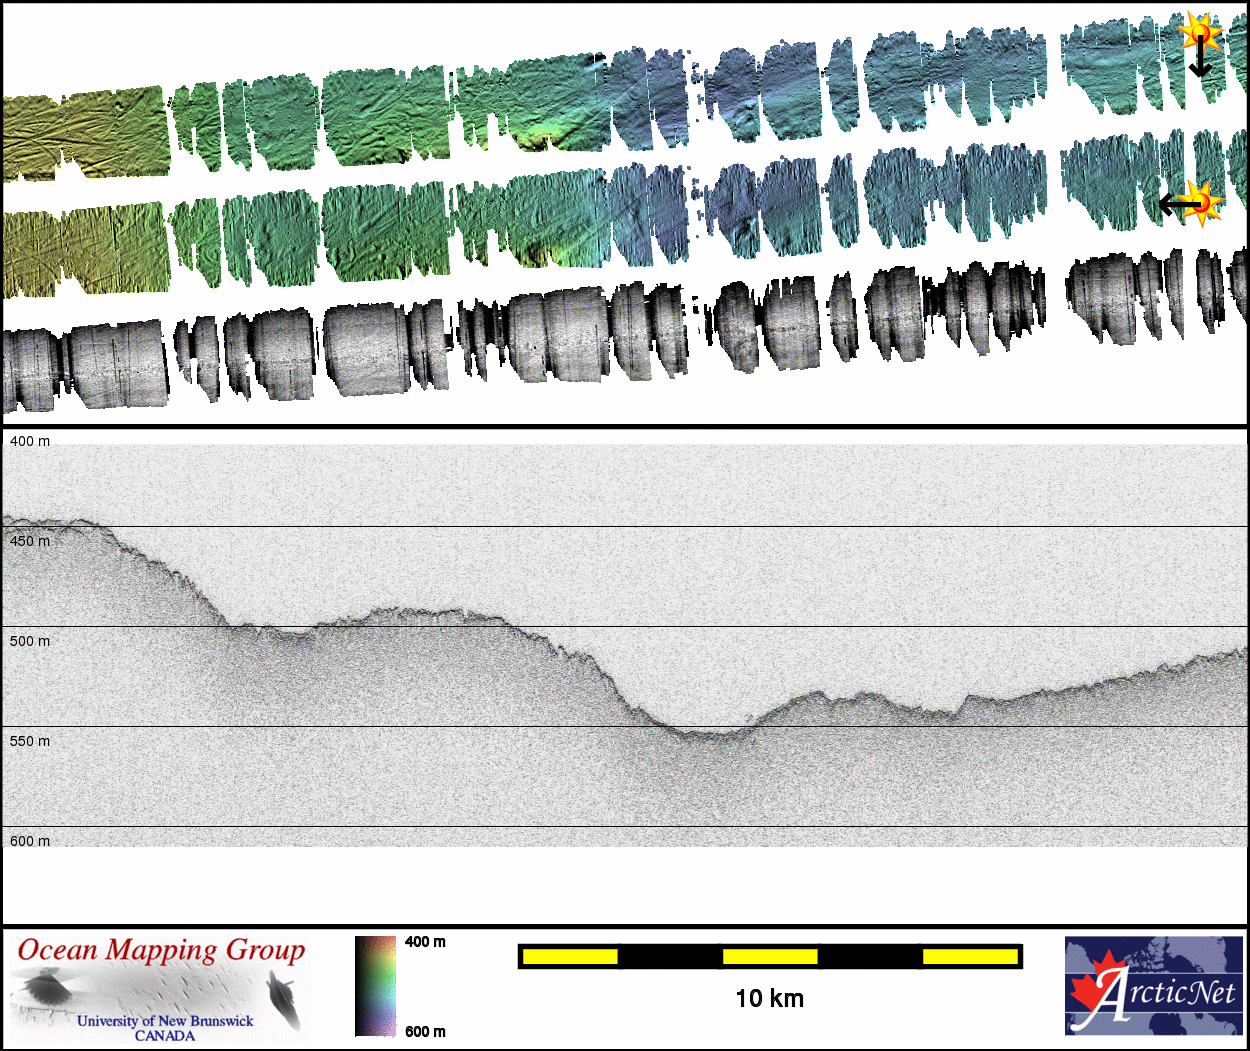The height and width of the screenshot is (1051, 1250).
Task: Click the middle yellow segment of scale bar
Action: pos(770,957)
